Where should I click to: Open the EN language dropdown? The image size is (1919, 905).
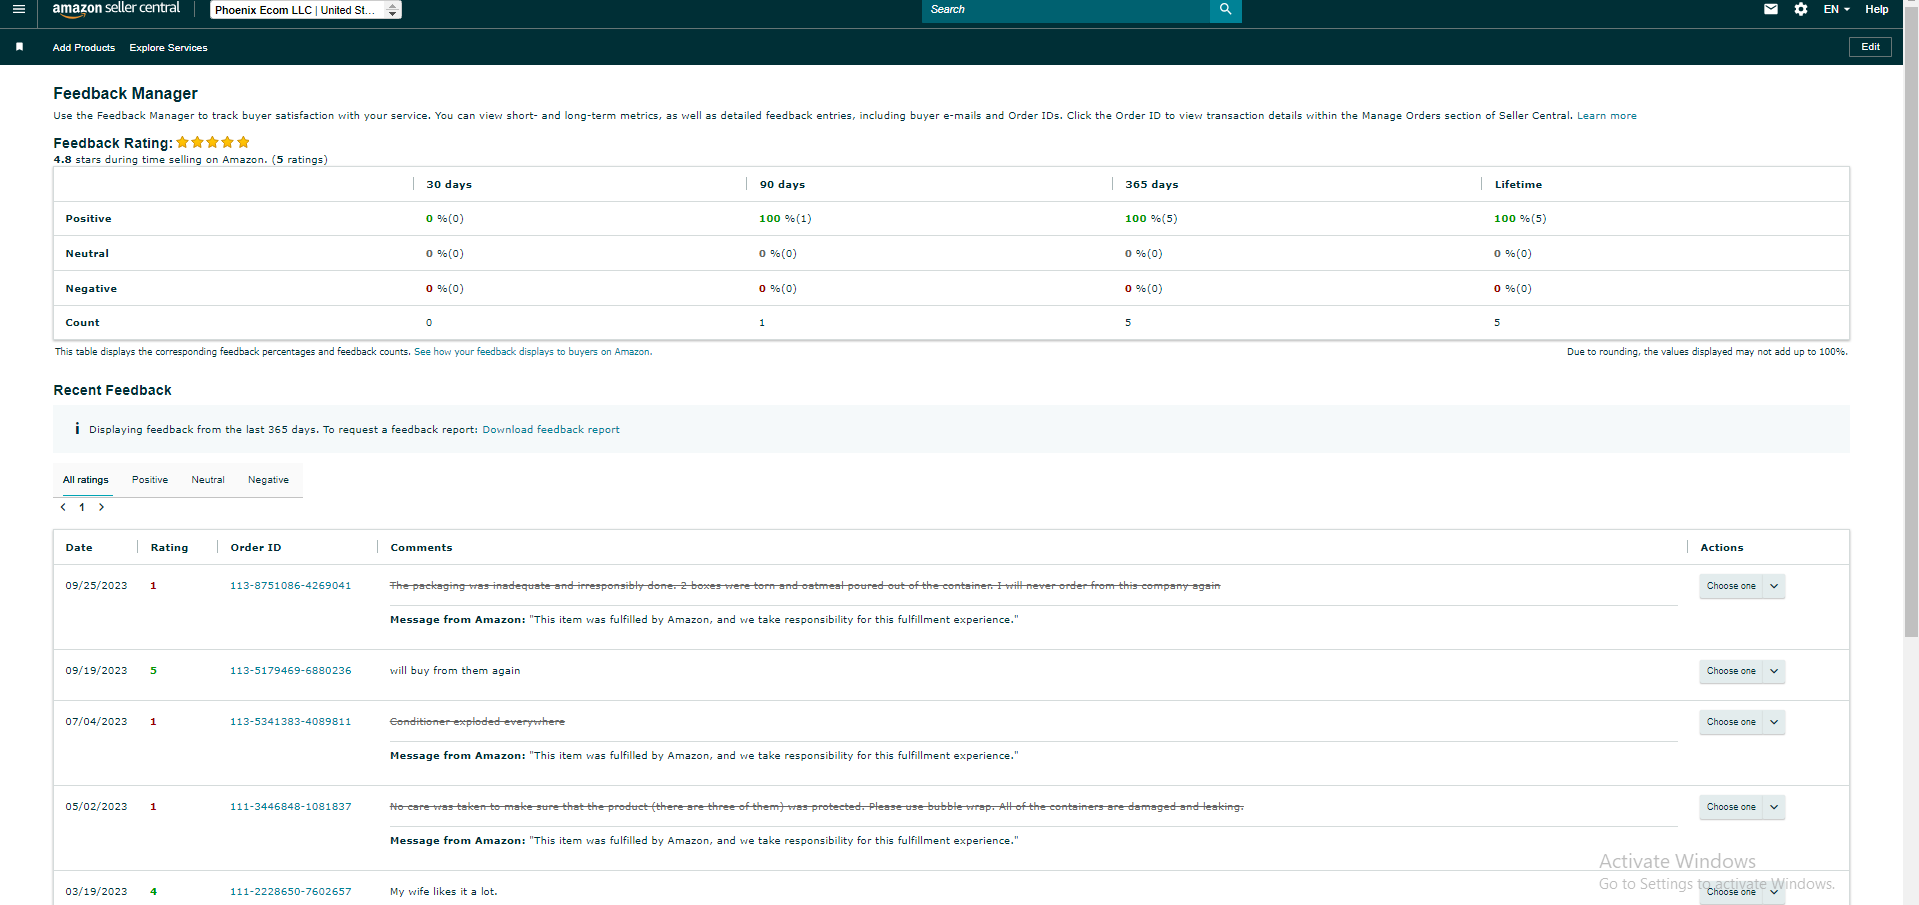(x=1836, y=9)
